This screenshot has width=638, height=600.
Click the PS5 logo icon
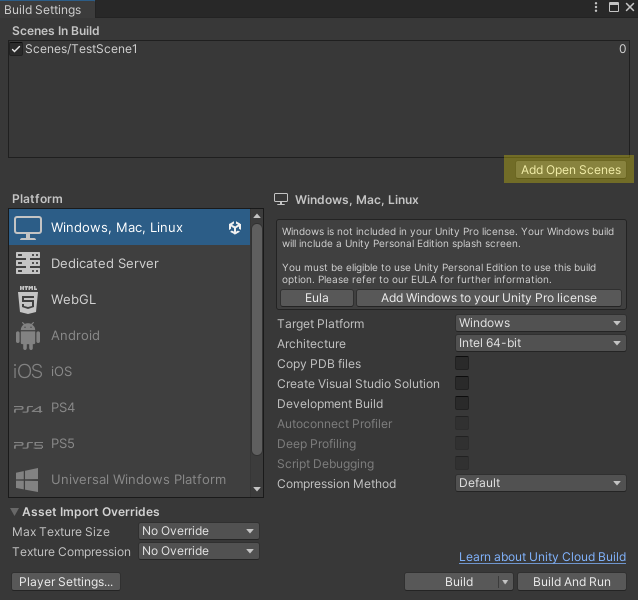pyautogui.click(x=28, y=445)
